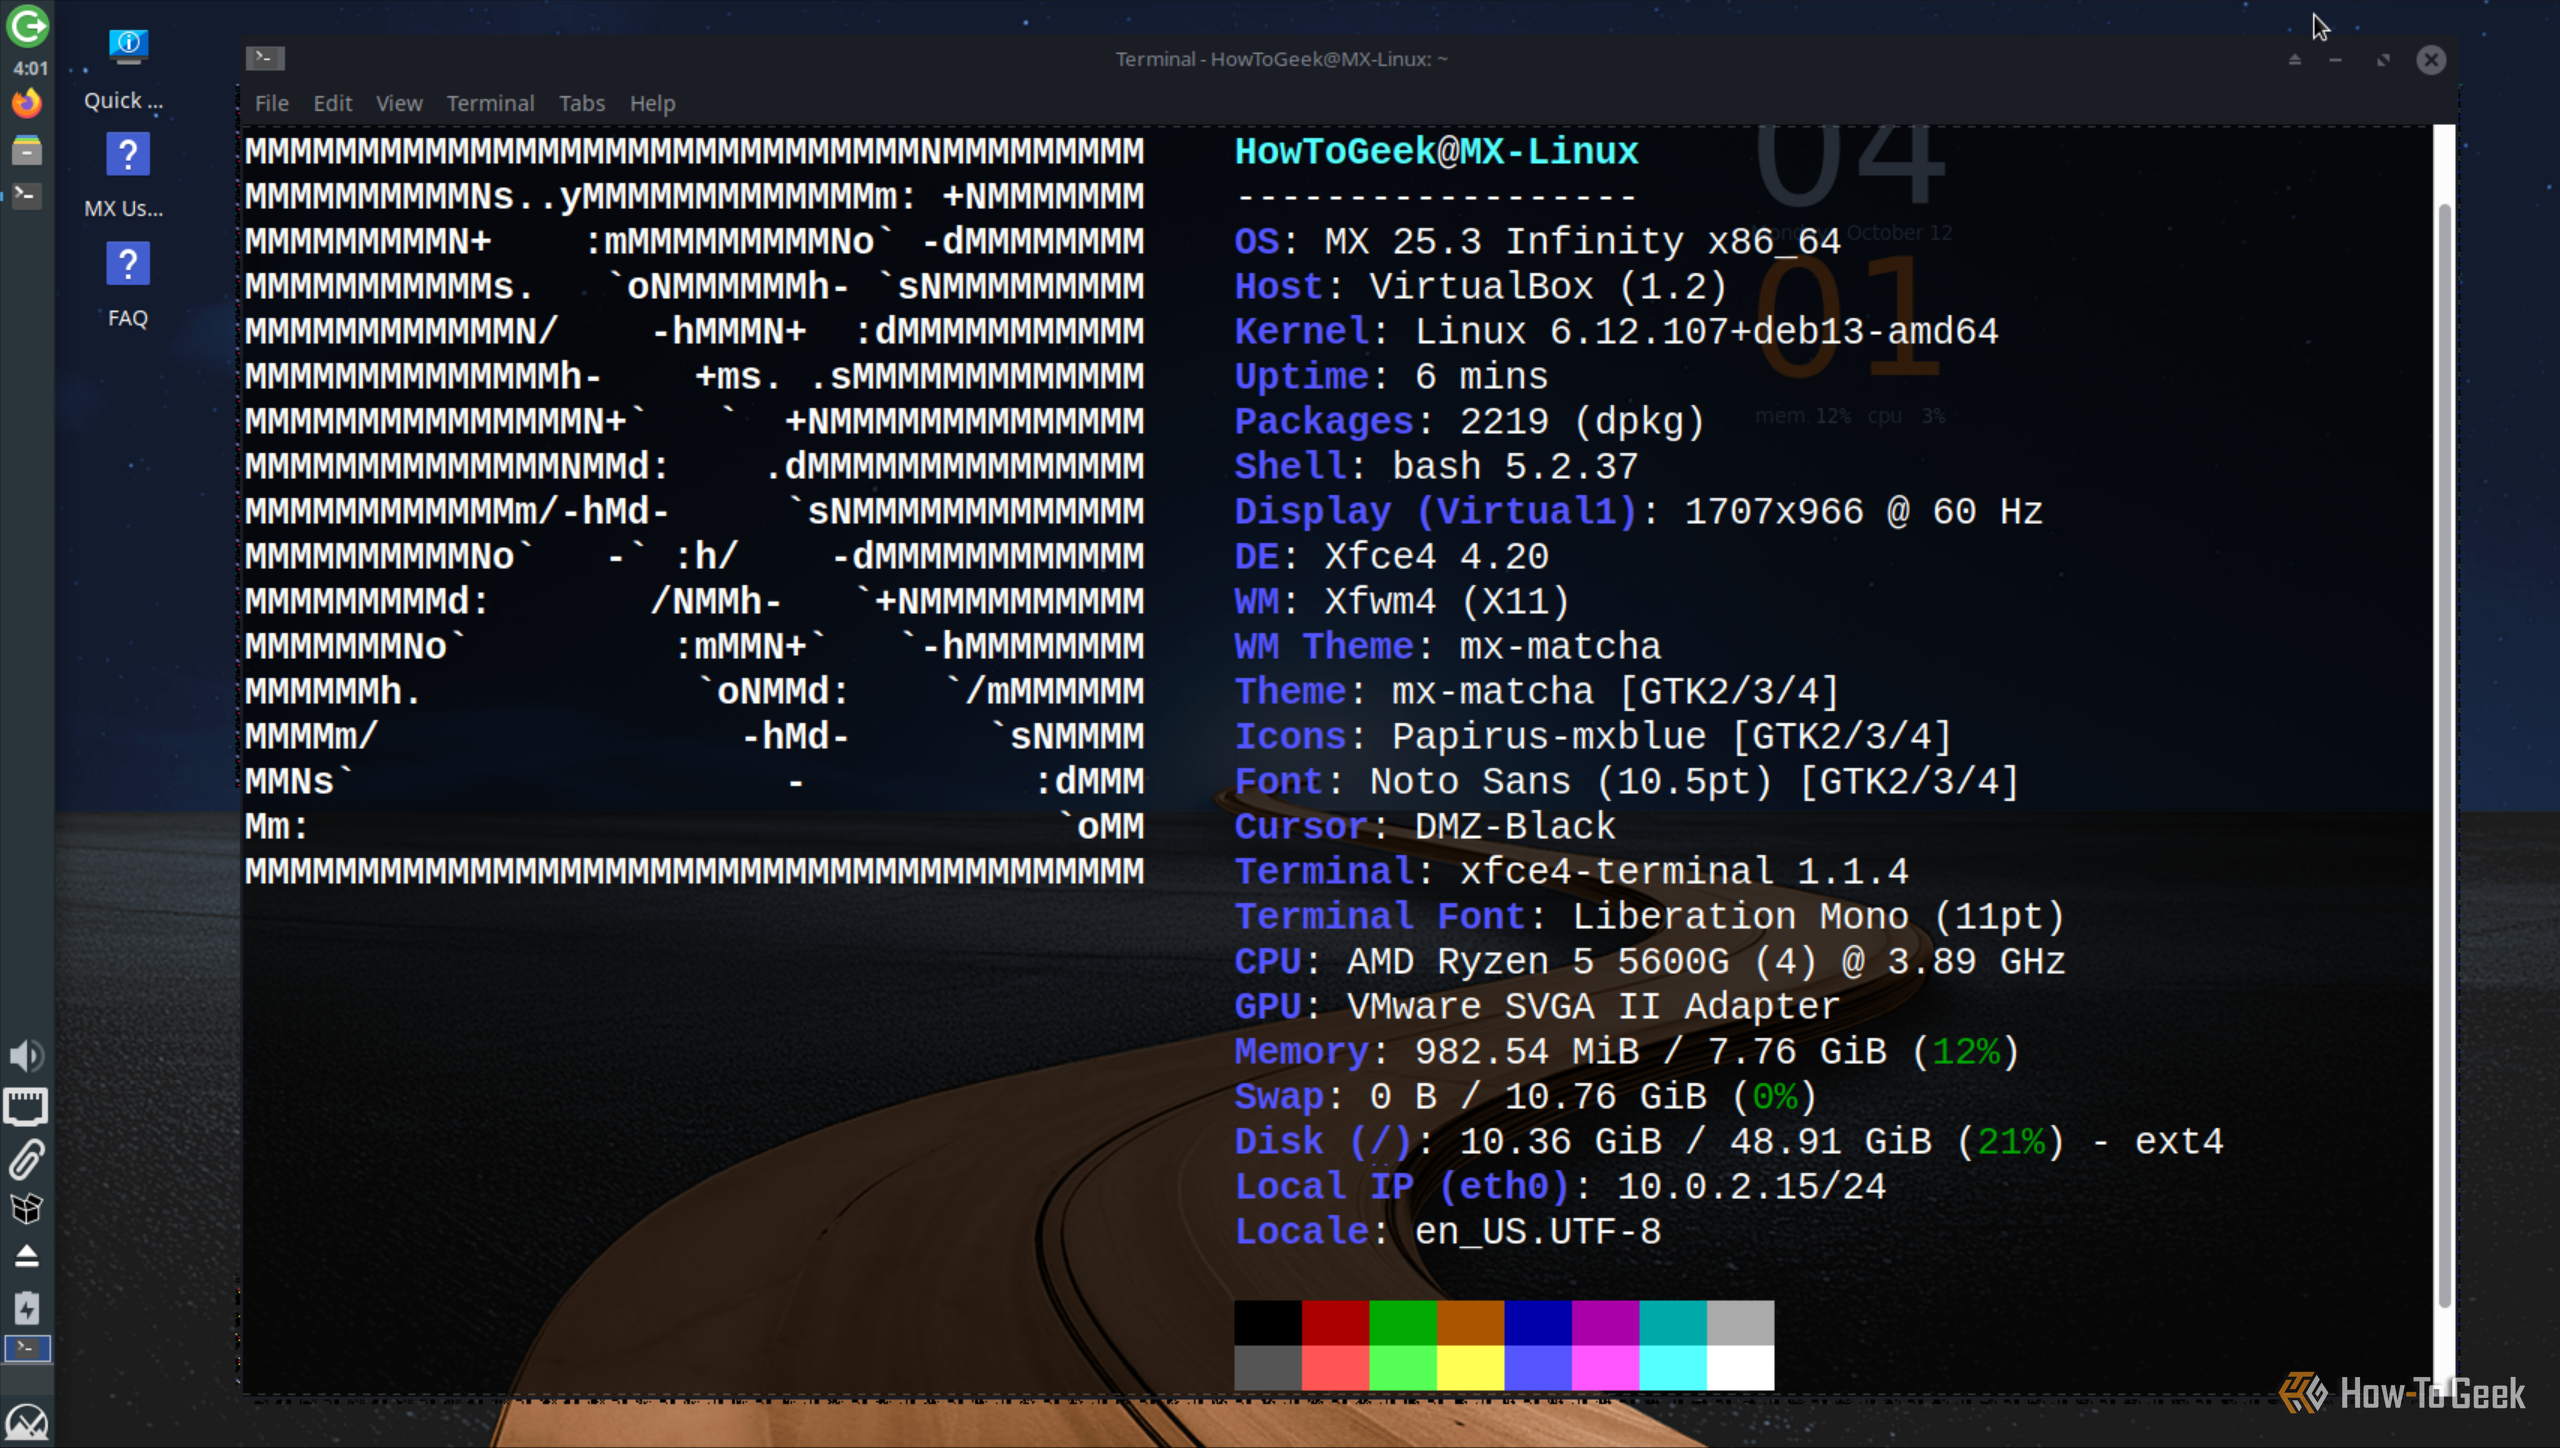Click the volume speaker tray icon
2560x1448 pixels.
point(27,1056)
